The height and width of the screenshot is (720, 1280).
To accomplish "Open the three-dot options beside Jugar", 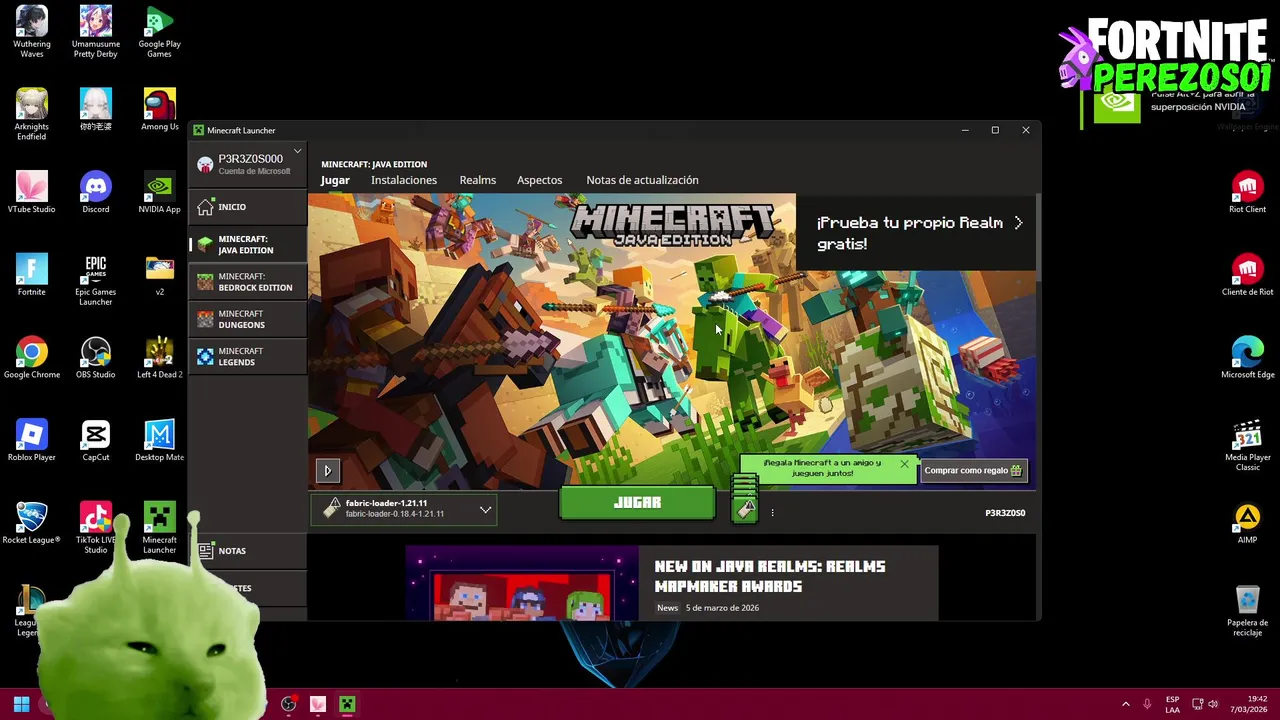I will coord(772,513).
